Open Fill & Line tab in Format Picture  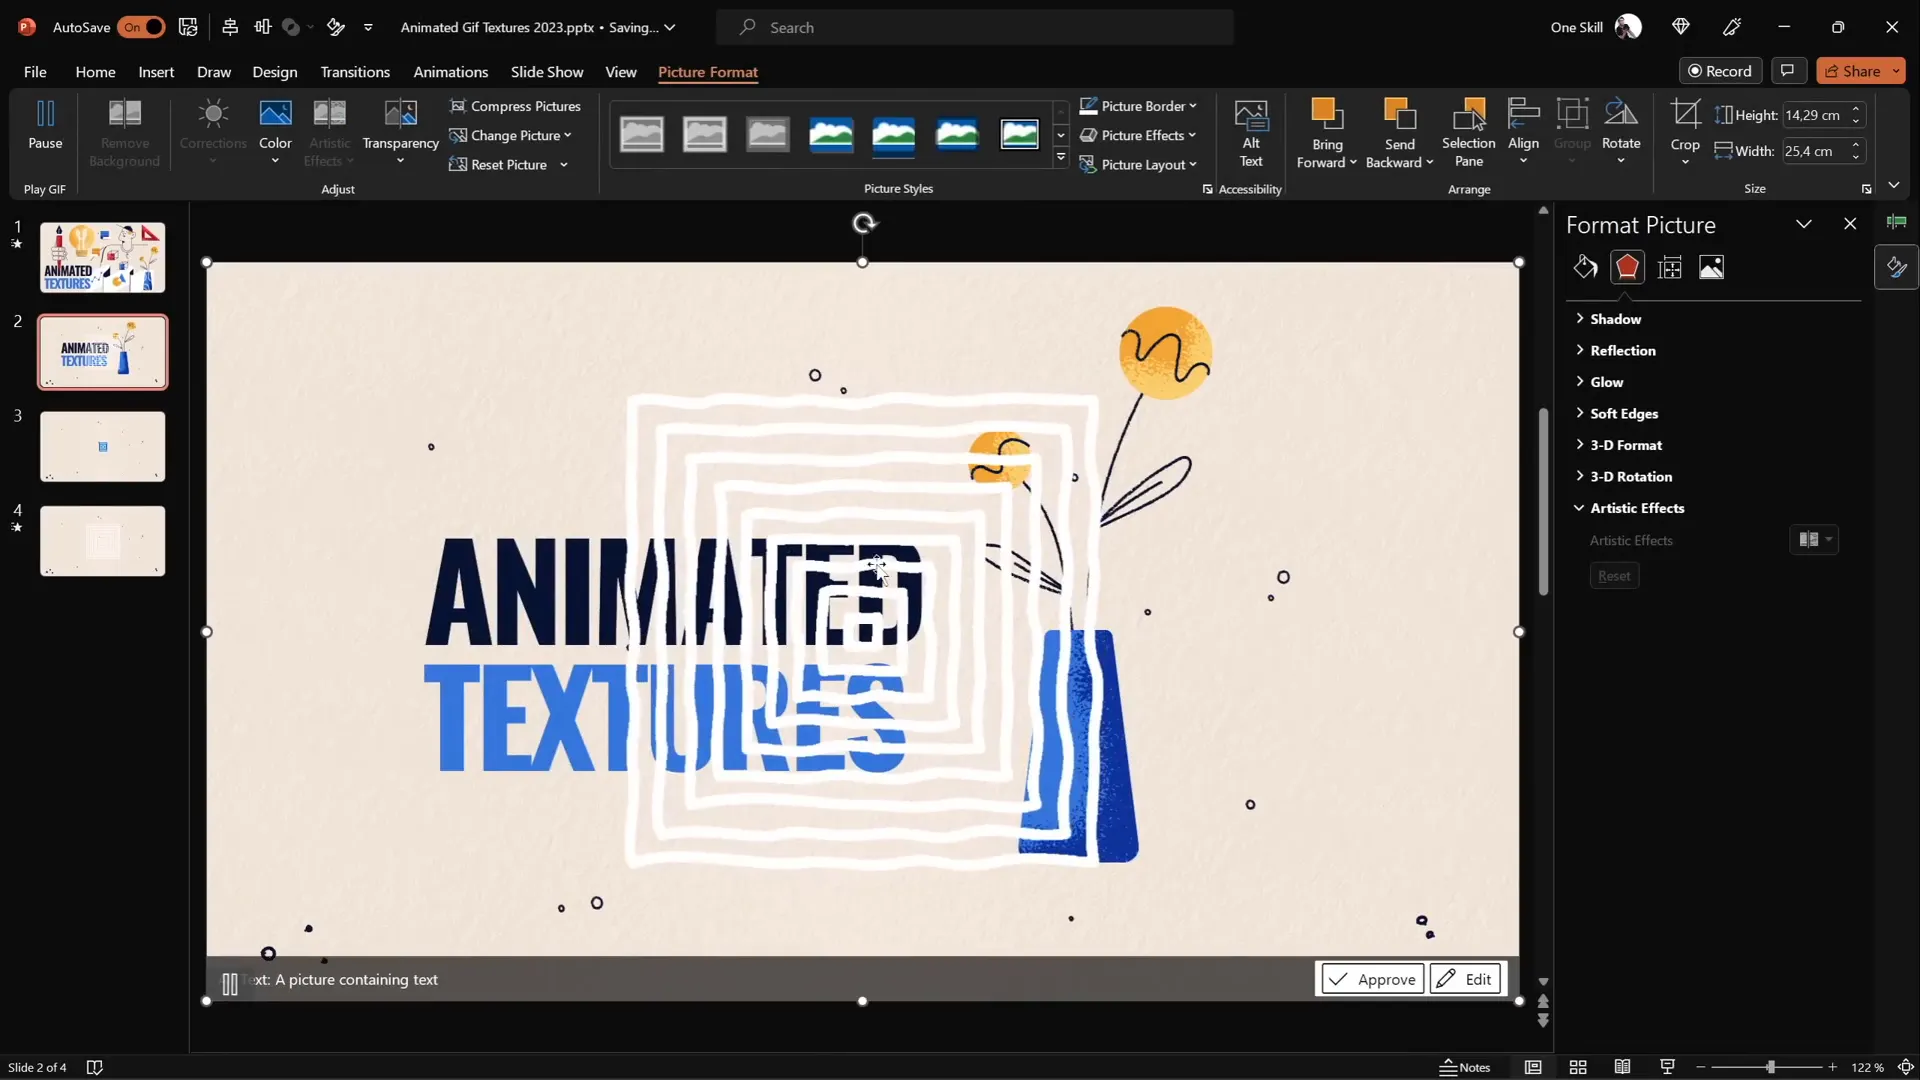[1585, 267]
